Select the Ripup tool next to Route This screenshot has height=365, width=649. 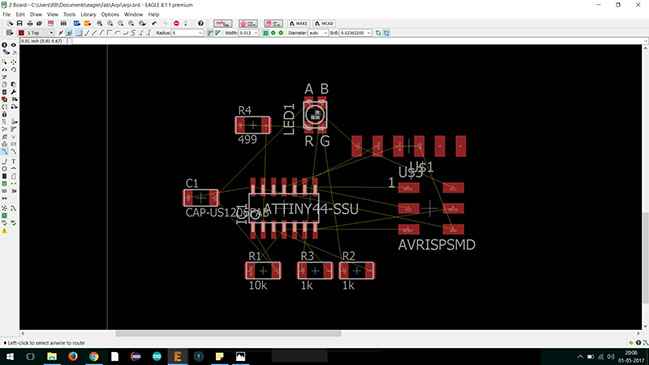point(14,151)
